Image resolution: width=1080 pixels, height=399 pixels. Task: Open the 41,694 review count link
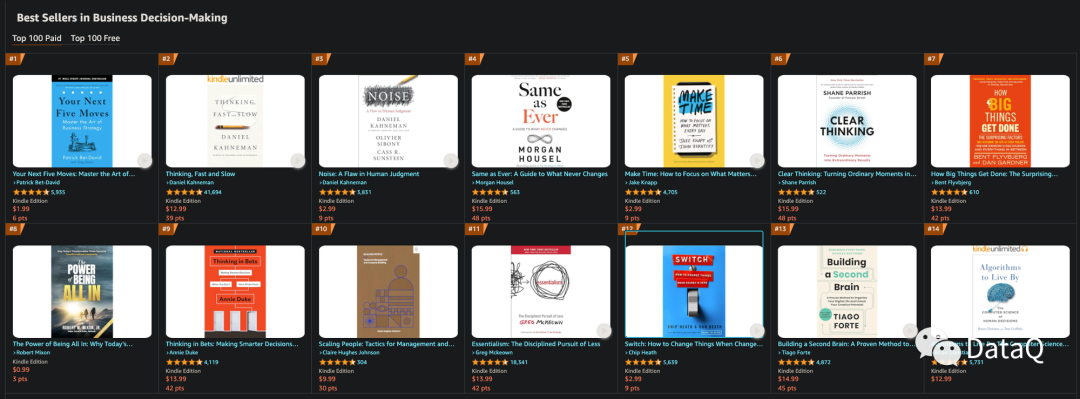pos(213,192)
